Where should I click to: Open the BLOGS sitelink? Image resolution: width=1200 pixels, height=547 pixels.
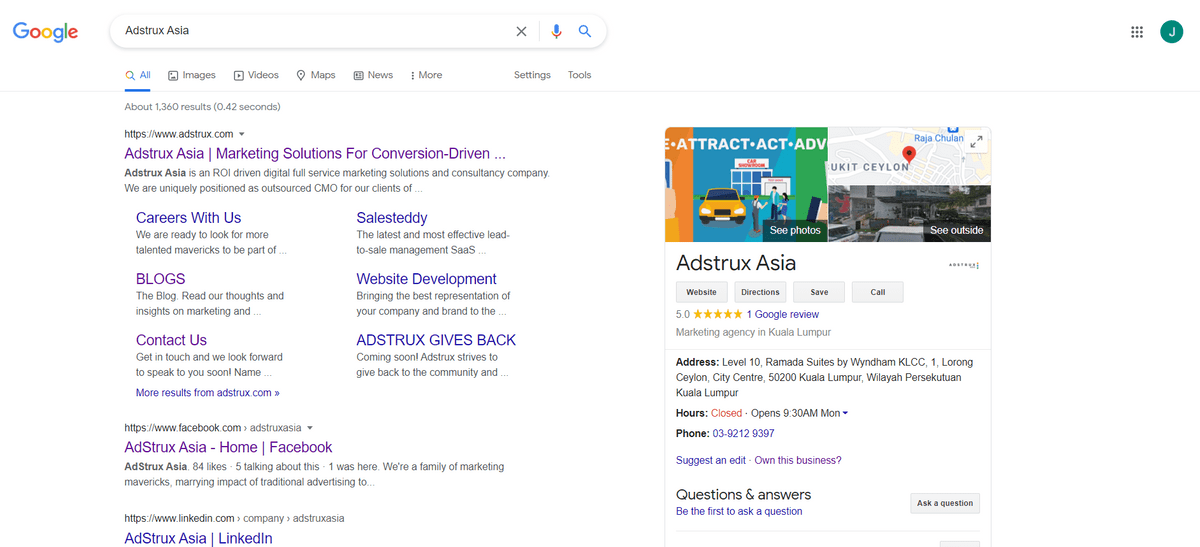[x=160, y=279]
